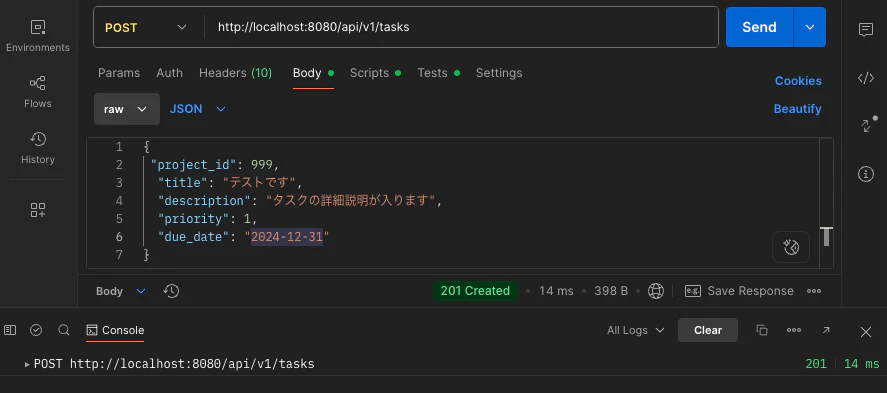
Task: Select the request Body tab
Action: click(x=313, y=73)
